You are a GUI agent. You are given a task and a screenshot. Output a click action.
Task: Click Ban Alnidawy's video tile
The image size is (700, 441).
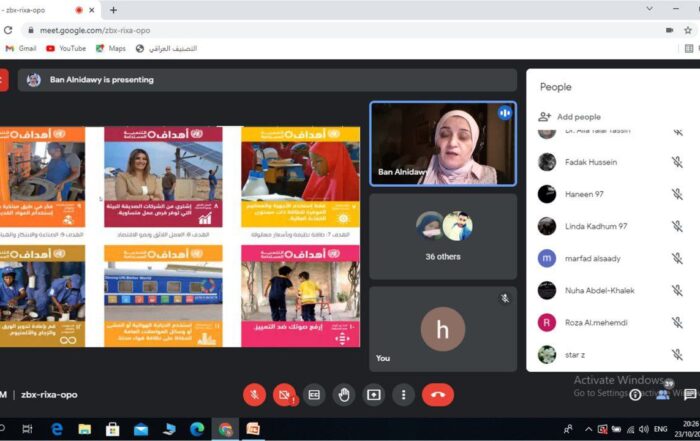click(x=443, y=143)
